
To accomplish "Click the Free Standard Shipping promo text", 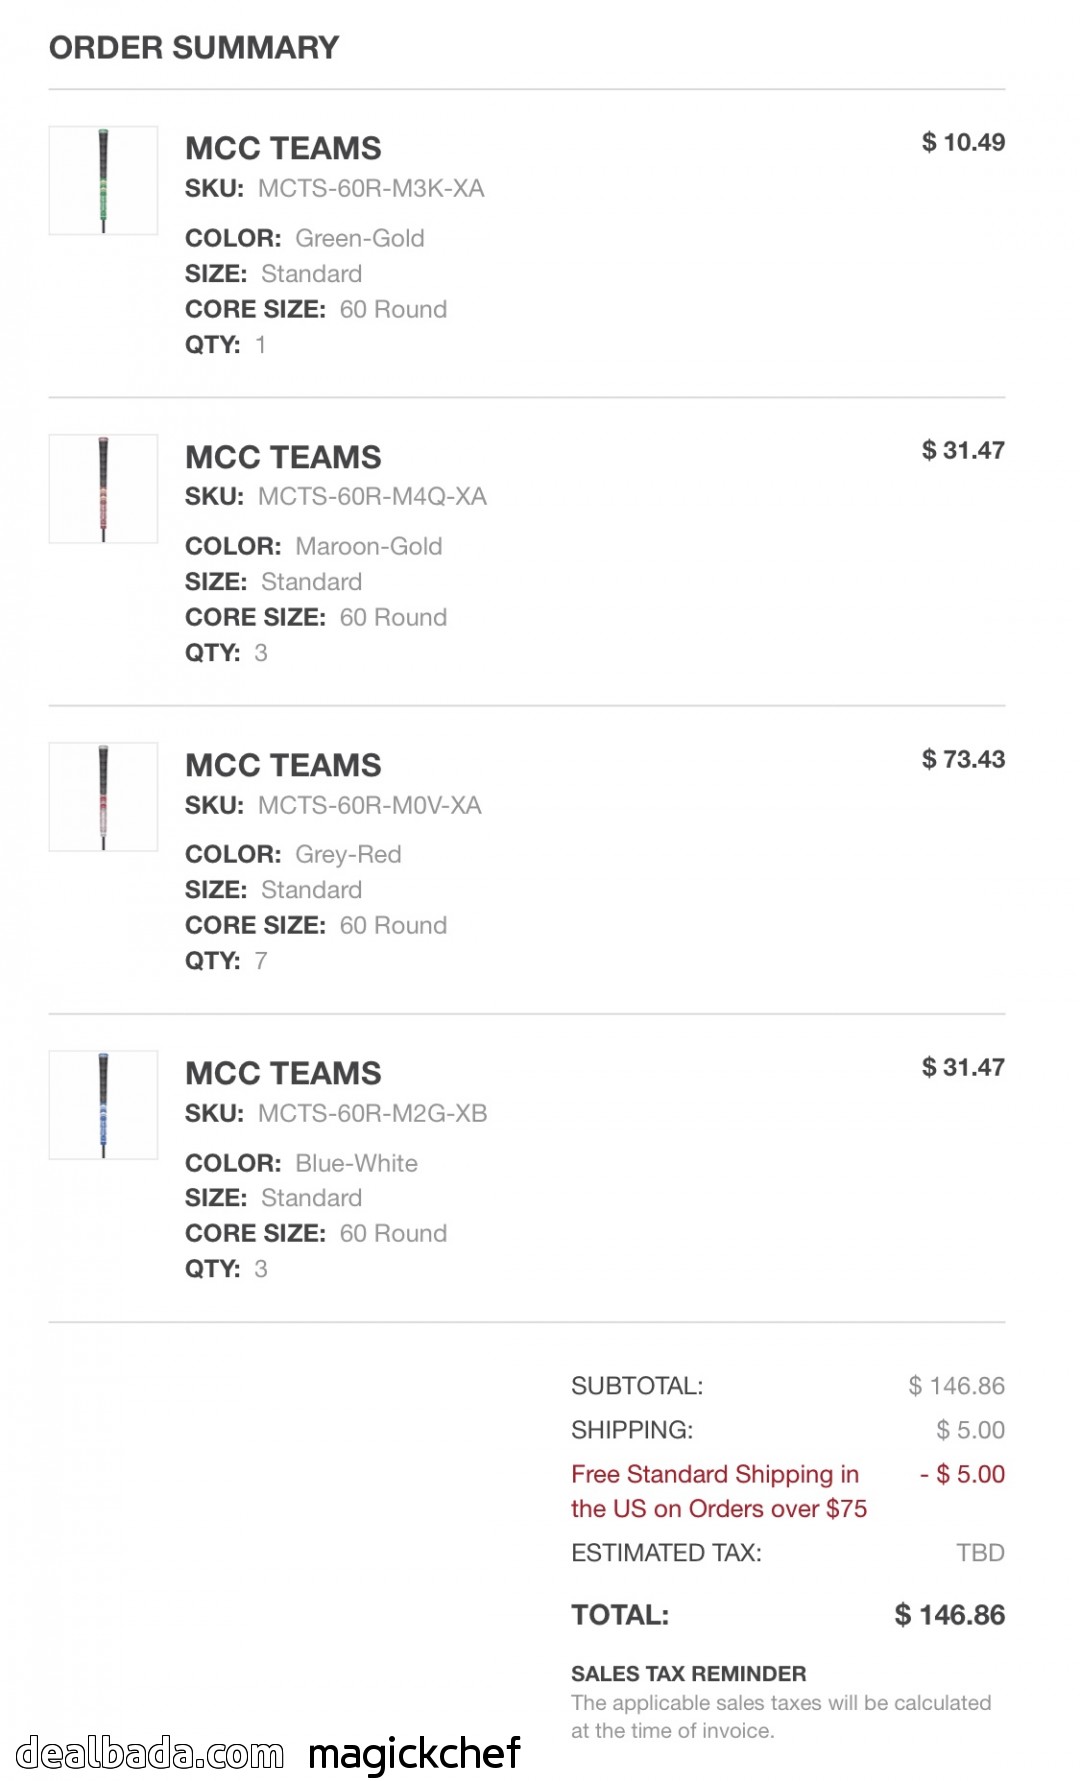I will 718,1491.
